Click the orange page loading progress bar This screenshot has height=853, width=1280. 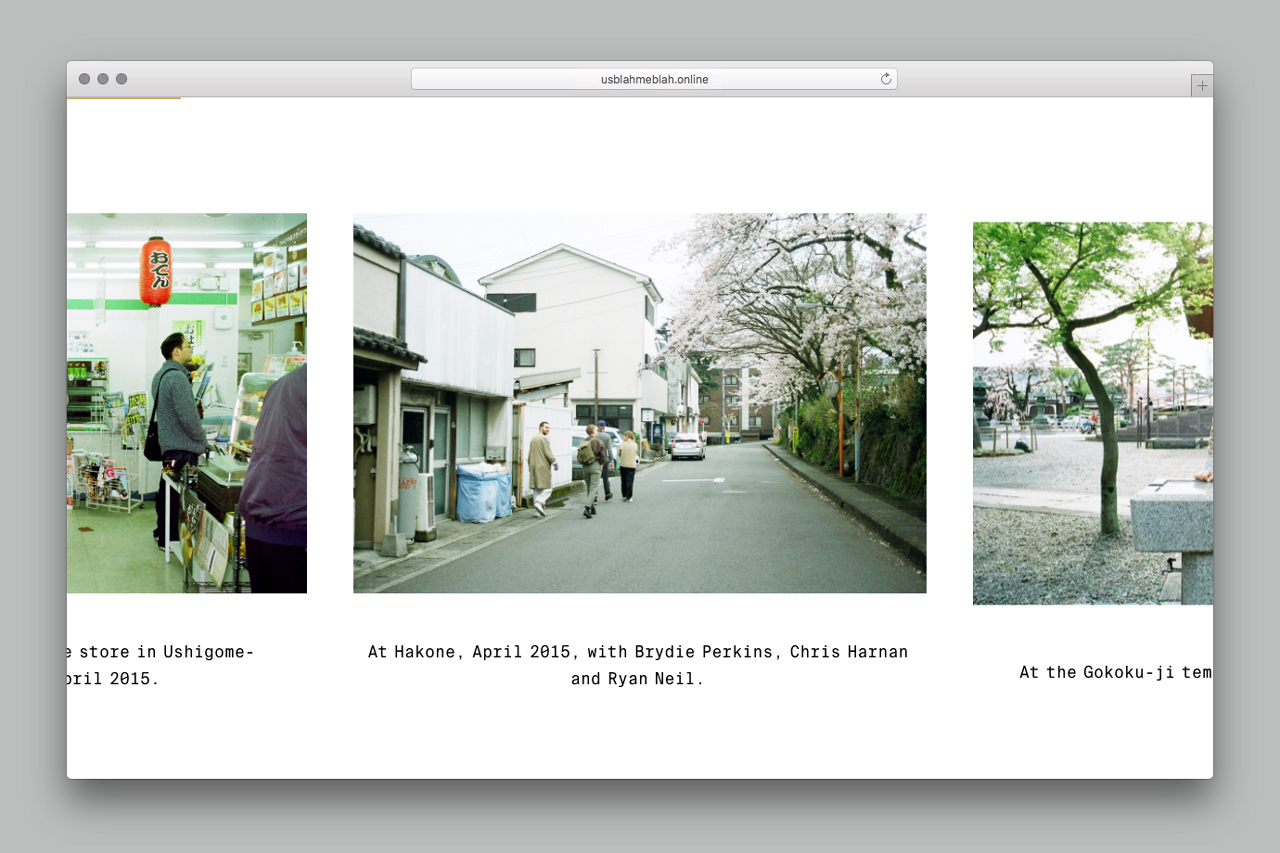point(123,98)
